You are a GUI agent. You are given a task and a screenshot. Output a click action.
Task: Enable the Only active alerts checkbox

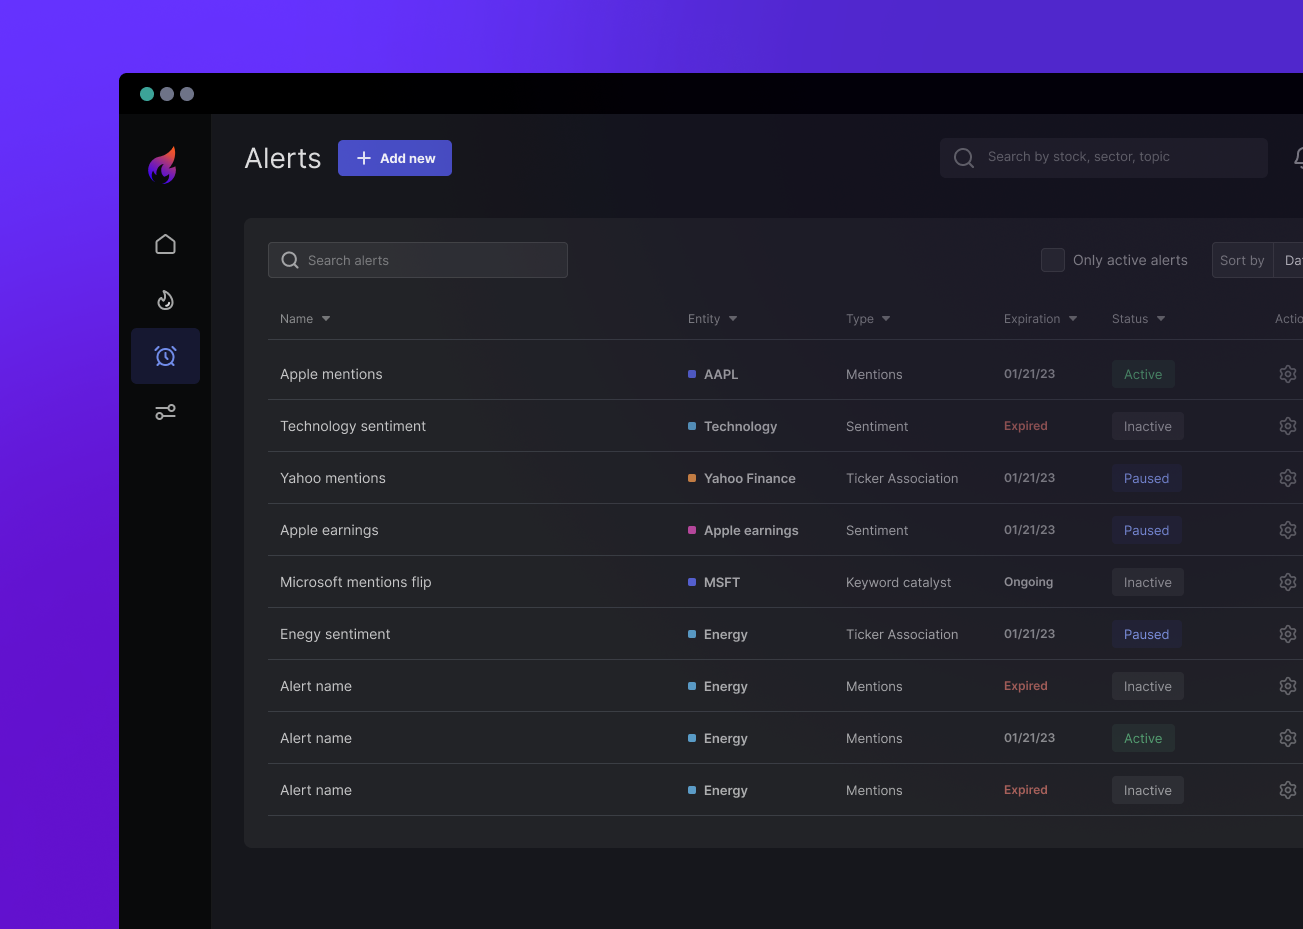(x=1053, y=260)
